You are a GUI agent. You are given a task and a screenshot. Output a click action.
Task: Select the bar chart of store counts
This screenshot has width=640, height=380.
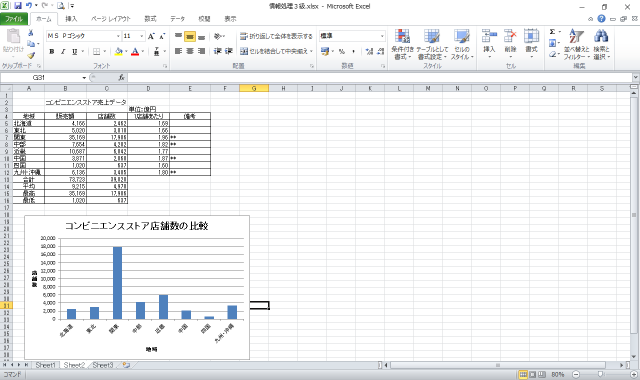[x=137, y=287]
